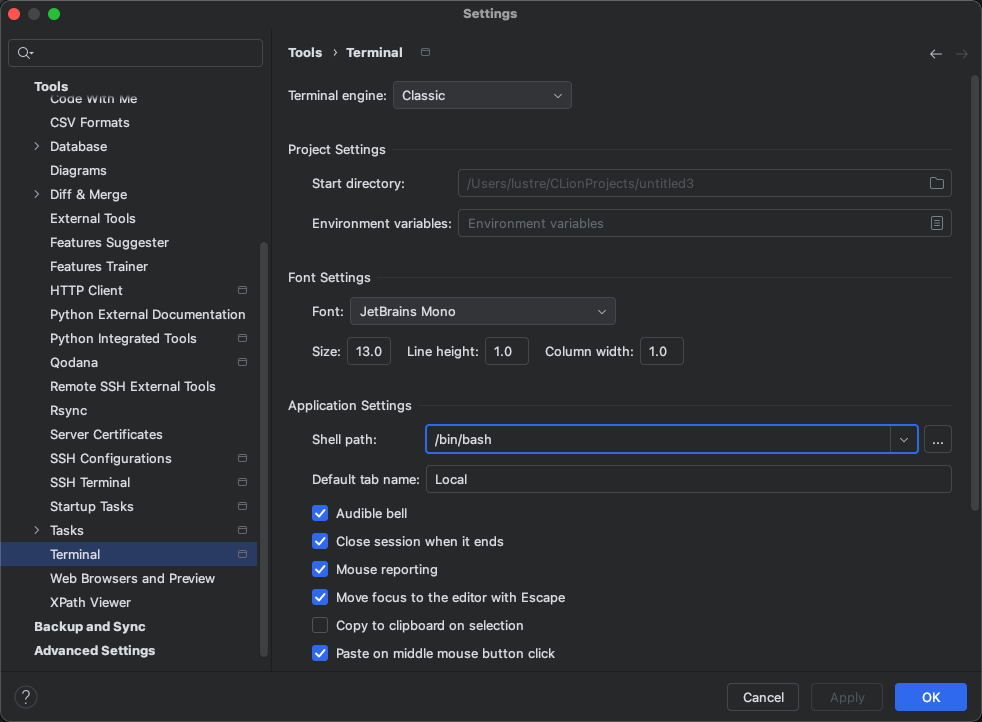Click the Shell path browse ellipsis button
The height and width of the screenshot is (722, 982).
point(938,440)
